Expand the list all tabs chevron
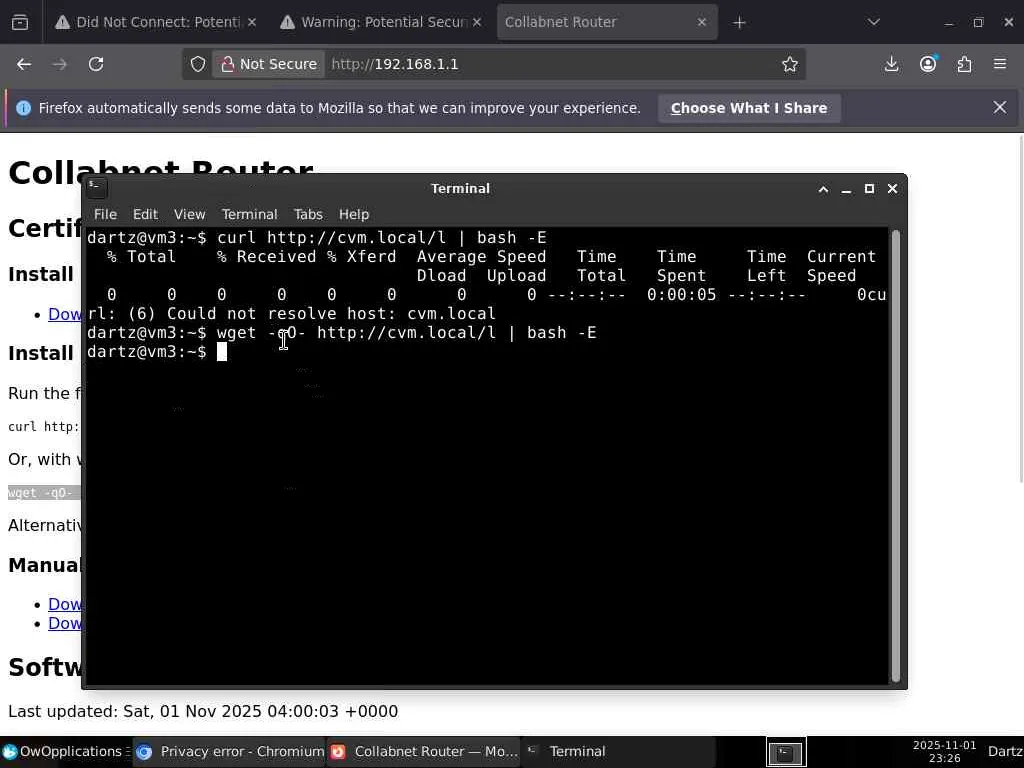The height and width of the screenshot is (768, 1024). [x=873, y=23]
